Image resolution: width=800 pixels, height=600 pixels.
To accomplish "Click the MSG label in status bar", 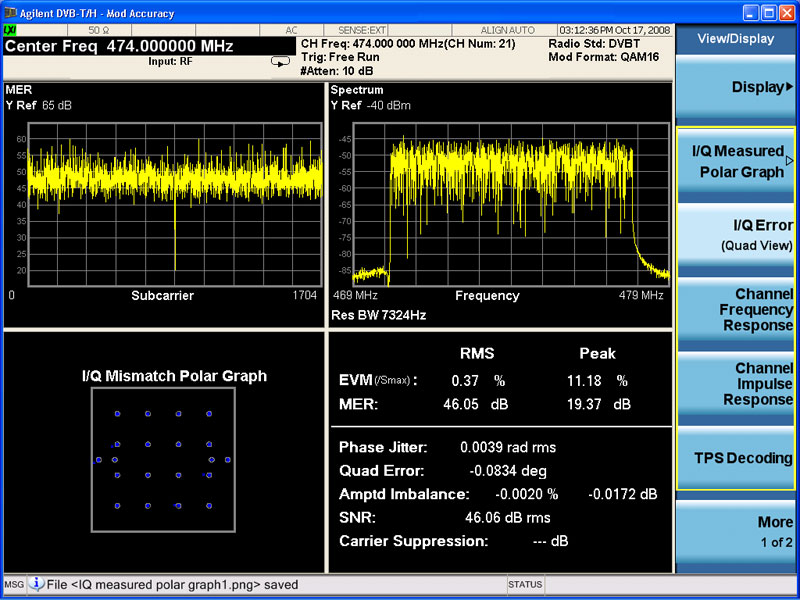I will click(13, 584).
